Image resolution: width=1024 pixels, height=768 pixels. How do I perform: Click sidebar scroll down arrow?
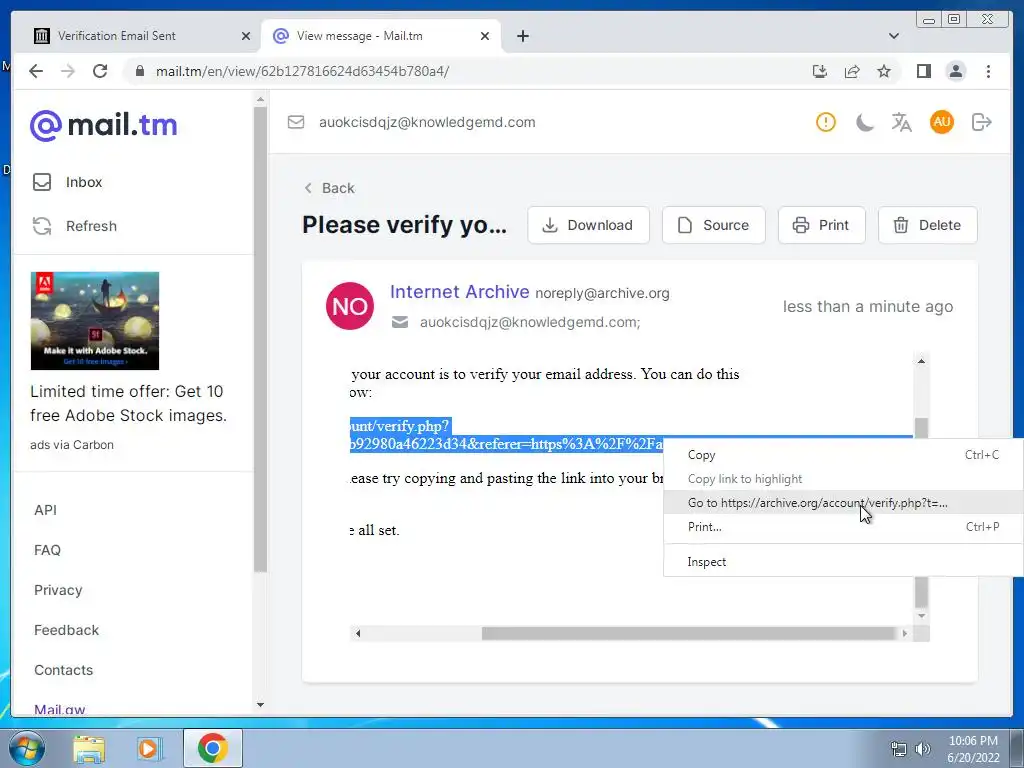point(260,705)
